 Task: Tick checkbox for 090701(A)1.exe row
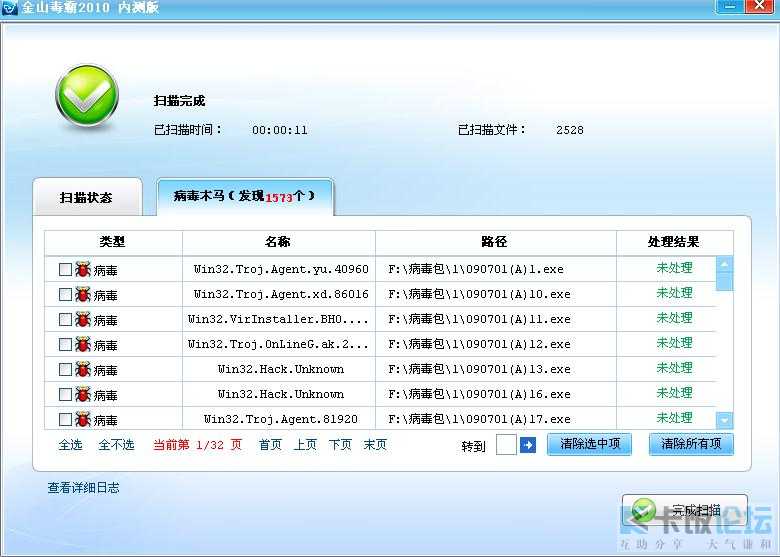tap(65, 270)
